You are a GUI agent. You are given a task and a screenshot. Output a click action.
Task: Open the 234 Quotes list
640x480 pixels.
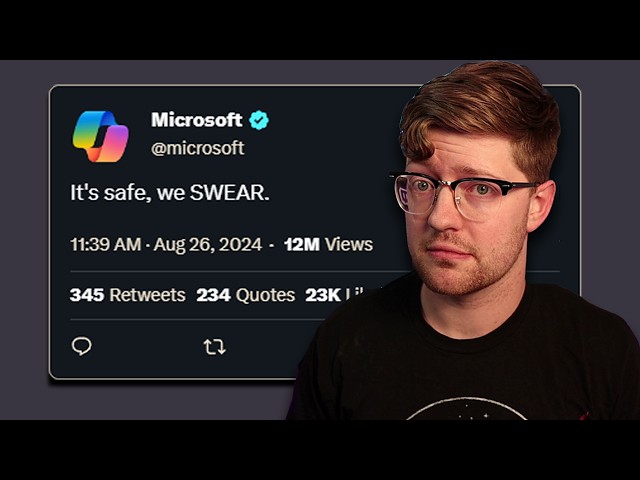click(x=246, y=295)
